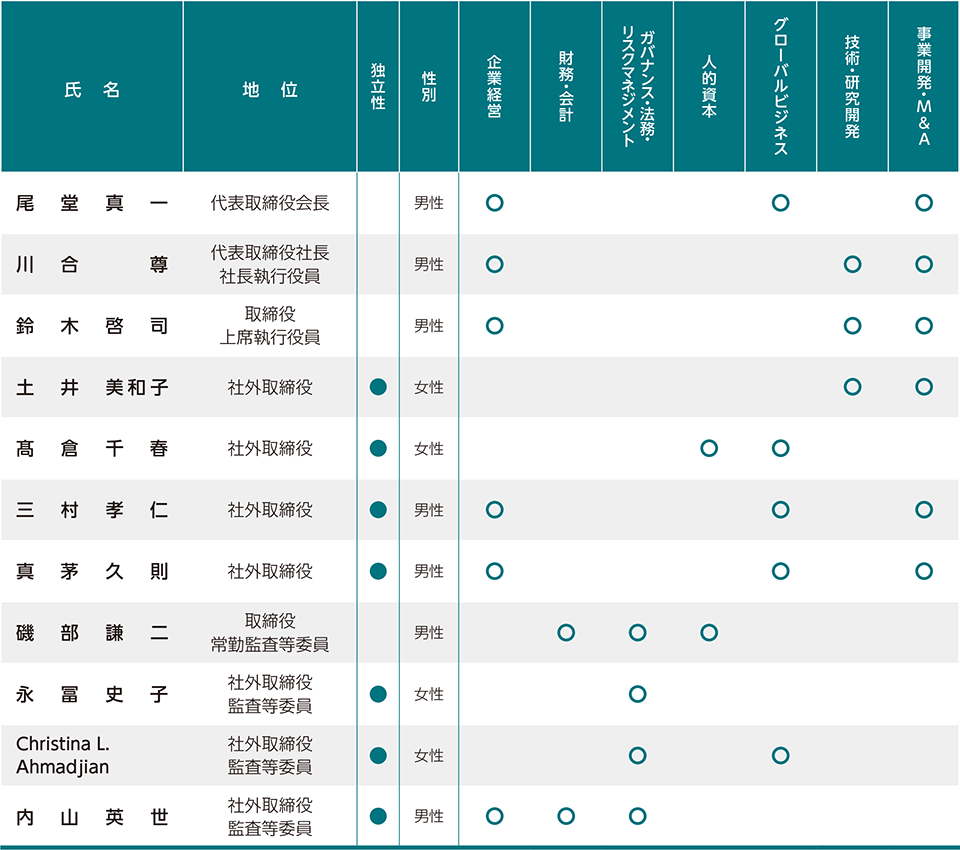Click the 地位 column header
The width and height of the screenshot is (960, 850).
[x=270, y=86]
